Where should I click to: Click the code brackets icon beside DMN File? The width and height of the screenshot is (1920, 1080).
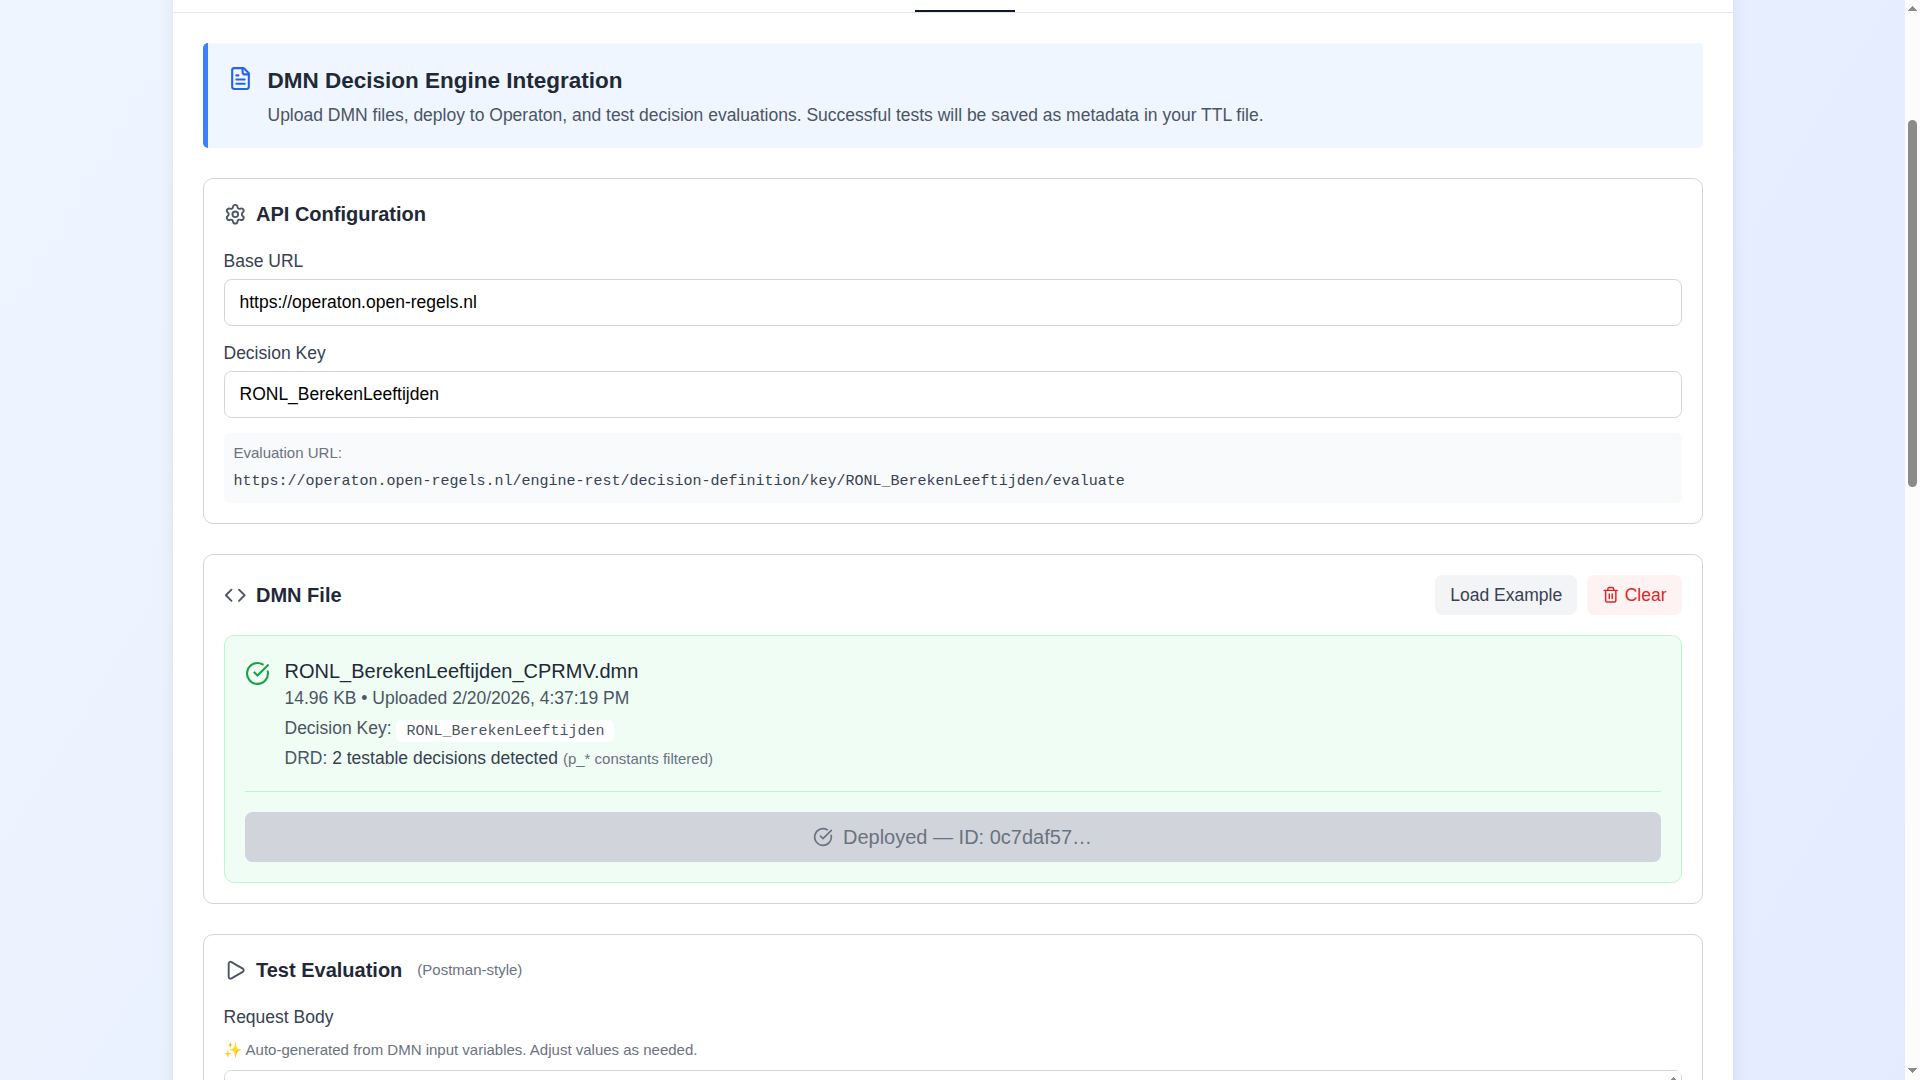point(235,595)
